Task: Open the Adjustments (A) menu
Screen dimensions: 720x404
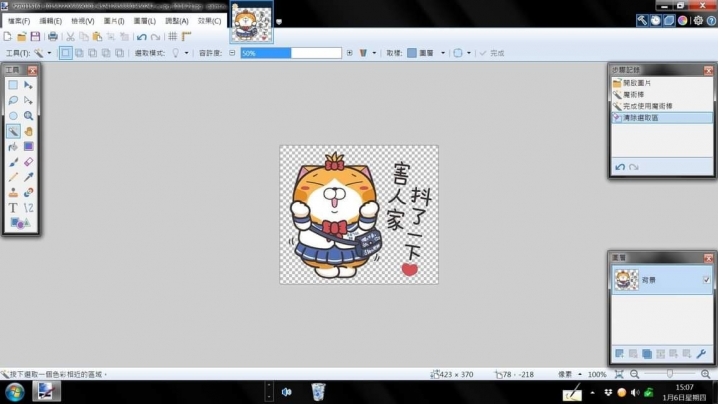Action: 177,21
